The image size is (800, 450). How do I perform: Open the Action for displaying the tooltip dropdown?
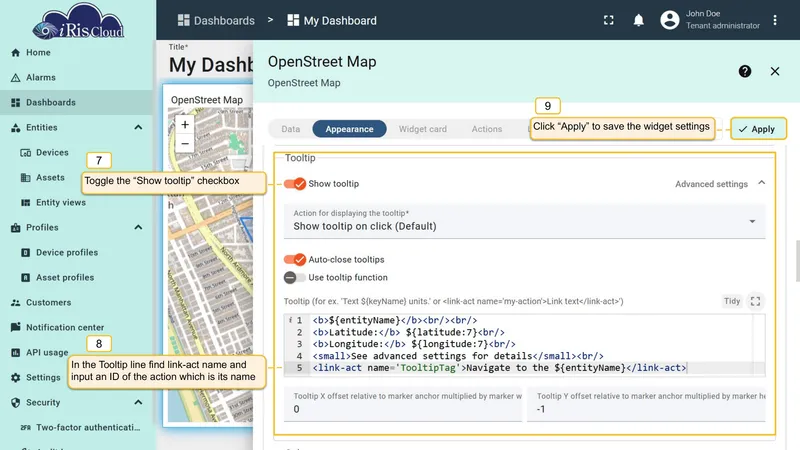tap(524, 221)
